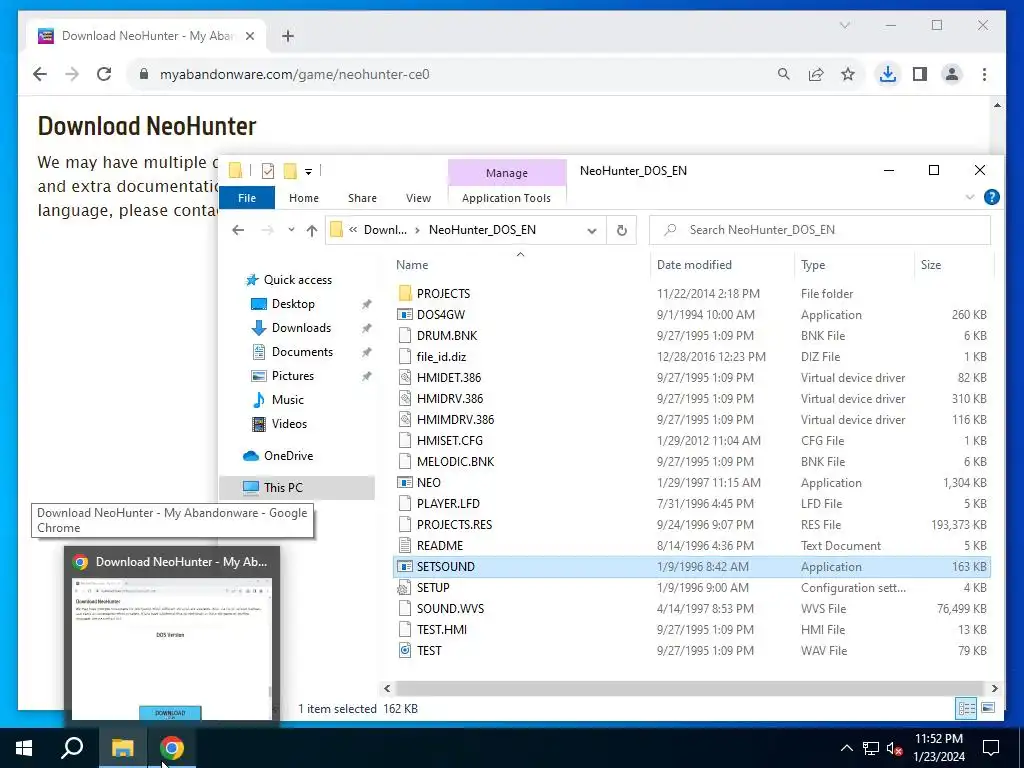The height and width of the screenshot is (768, 1024).
Task: Expand the Explorer ribbon chevron
Action: (x=970, y=197)
